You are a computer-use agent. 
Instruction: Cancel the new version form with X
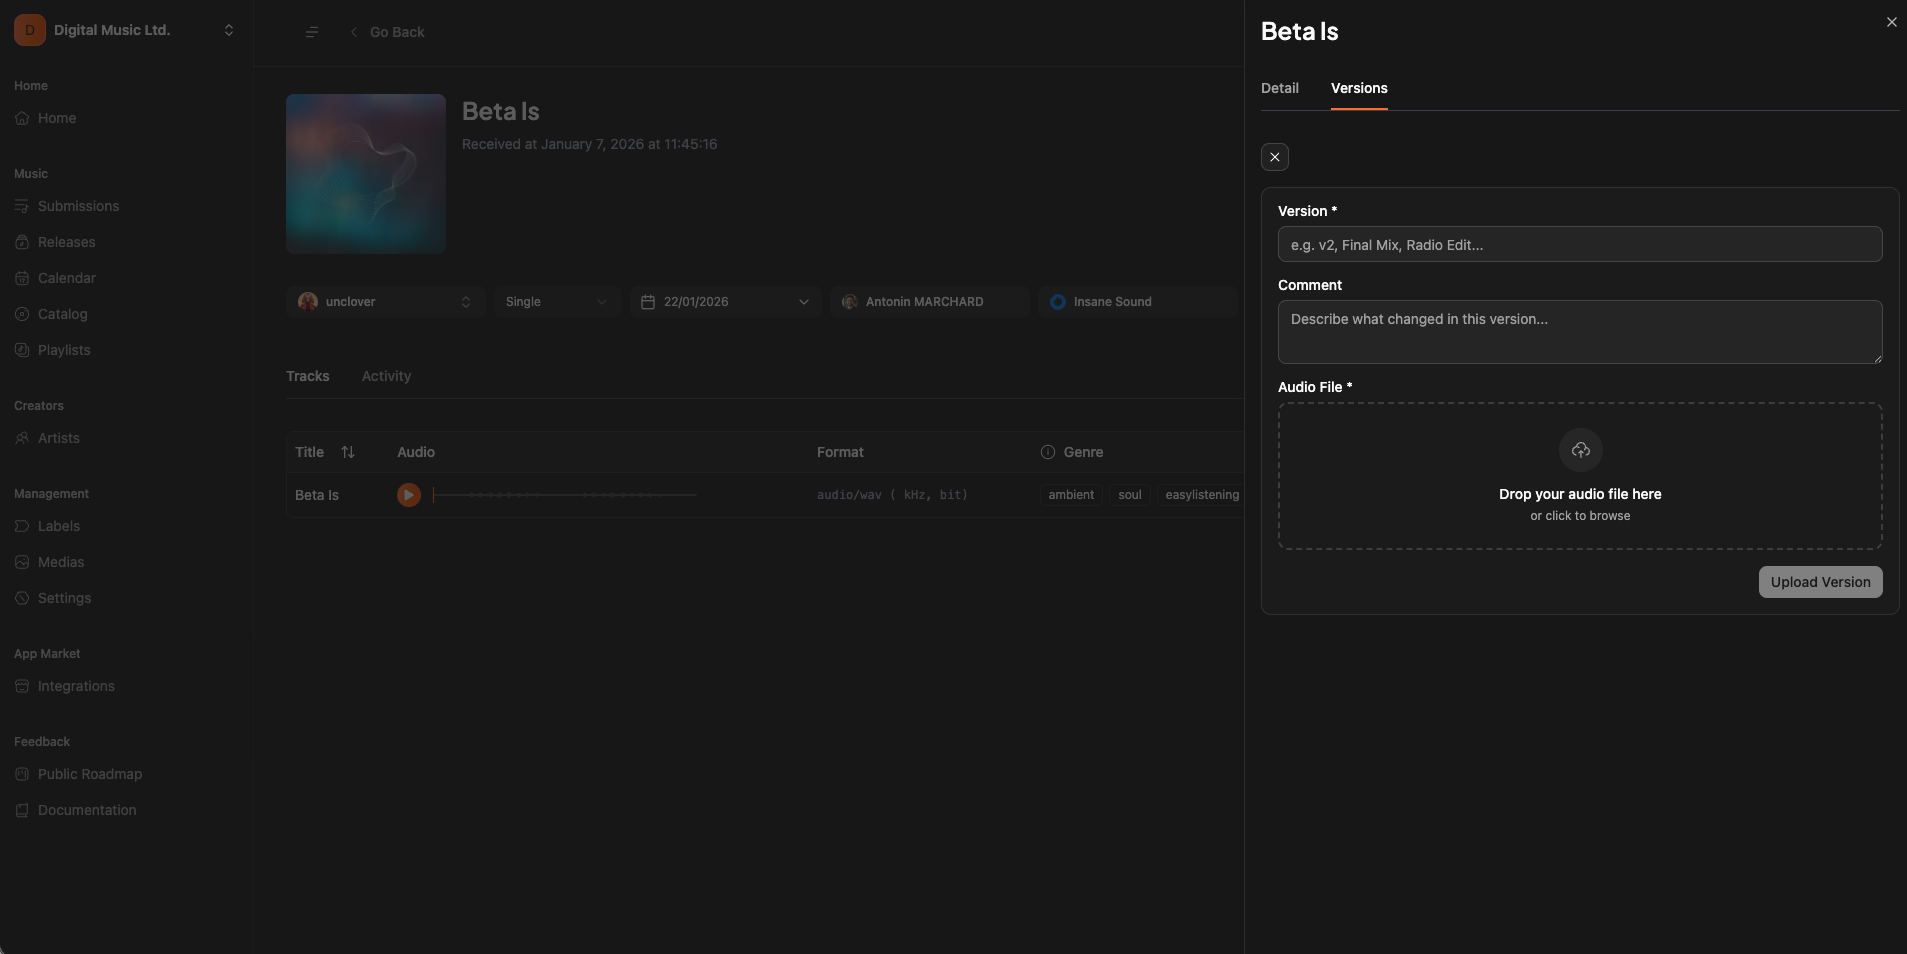(x=1275, y=157)
